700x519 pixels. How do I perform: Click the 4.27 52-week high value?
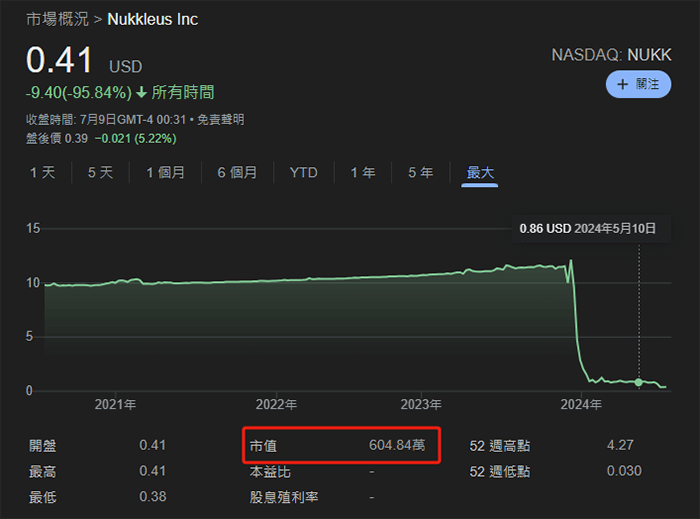620,445
